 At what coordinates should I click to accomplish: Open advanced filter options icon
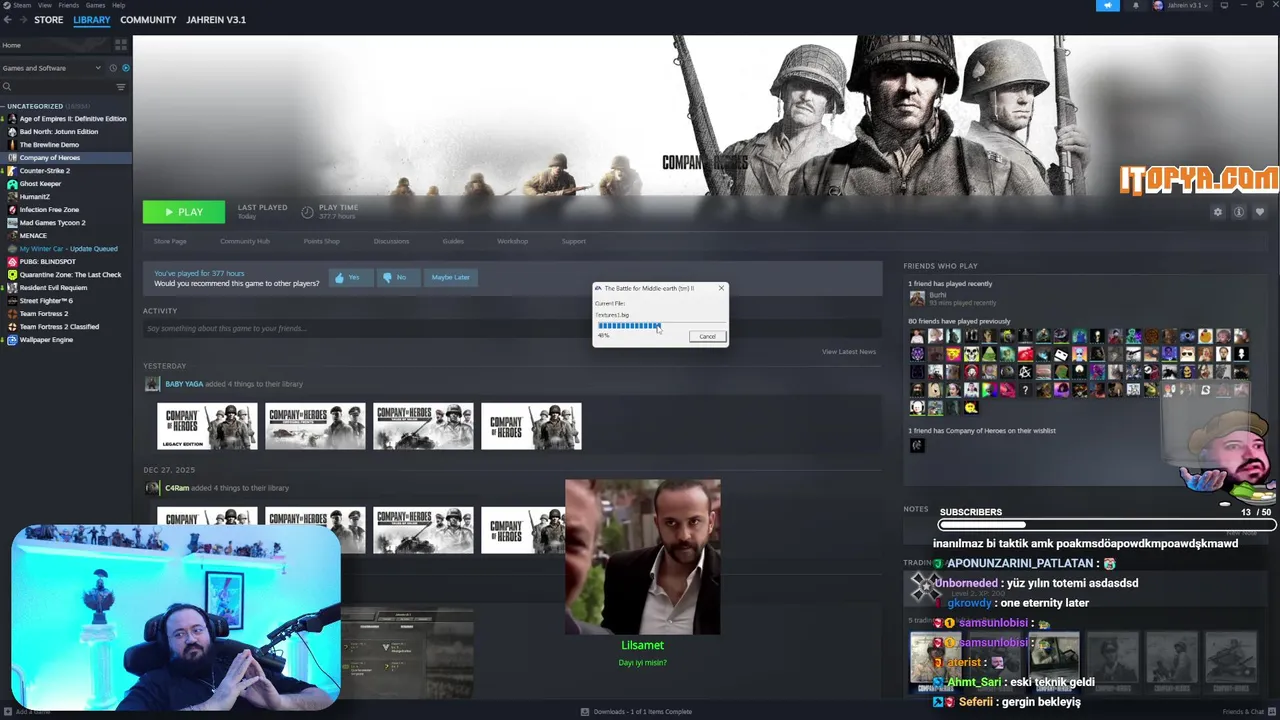click(x=121, y=87)
